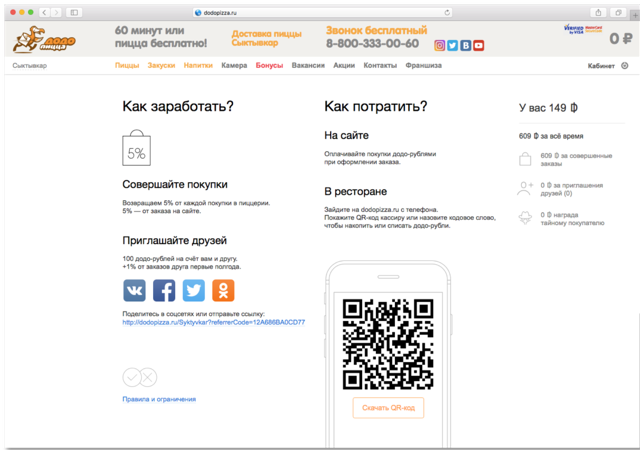Click the Приглашайте друзей heading
The image size is (640, 450).
click(174, 241)
